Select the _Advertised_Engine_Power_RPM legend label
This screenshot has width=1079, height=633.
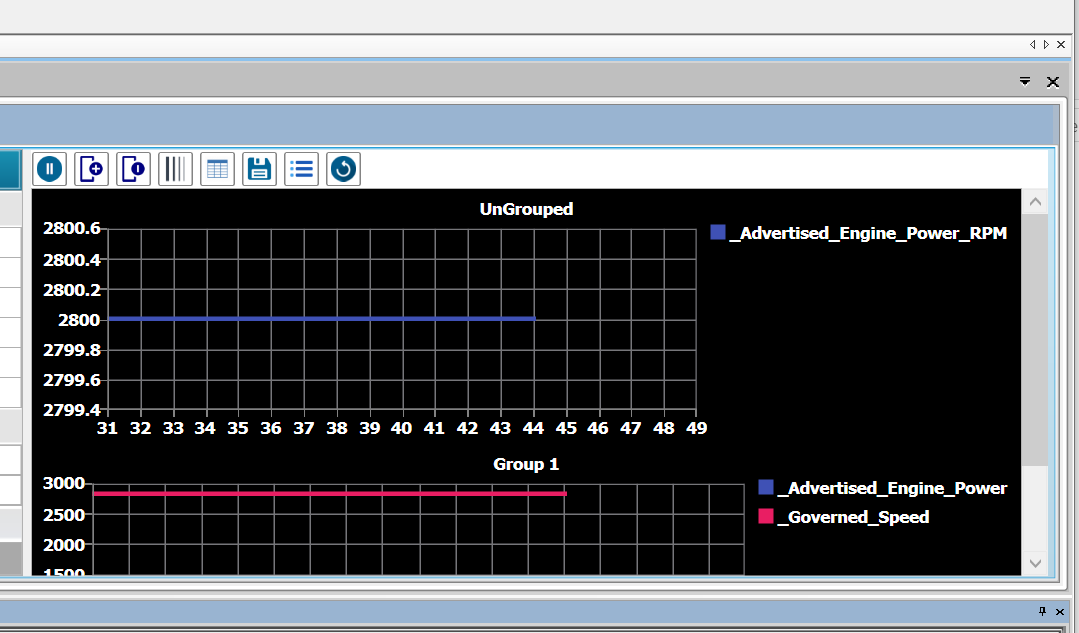[868, 233]
